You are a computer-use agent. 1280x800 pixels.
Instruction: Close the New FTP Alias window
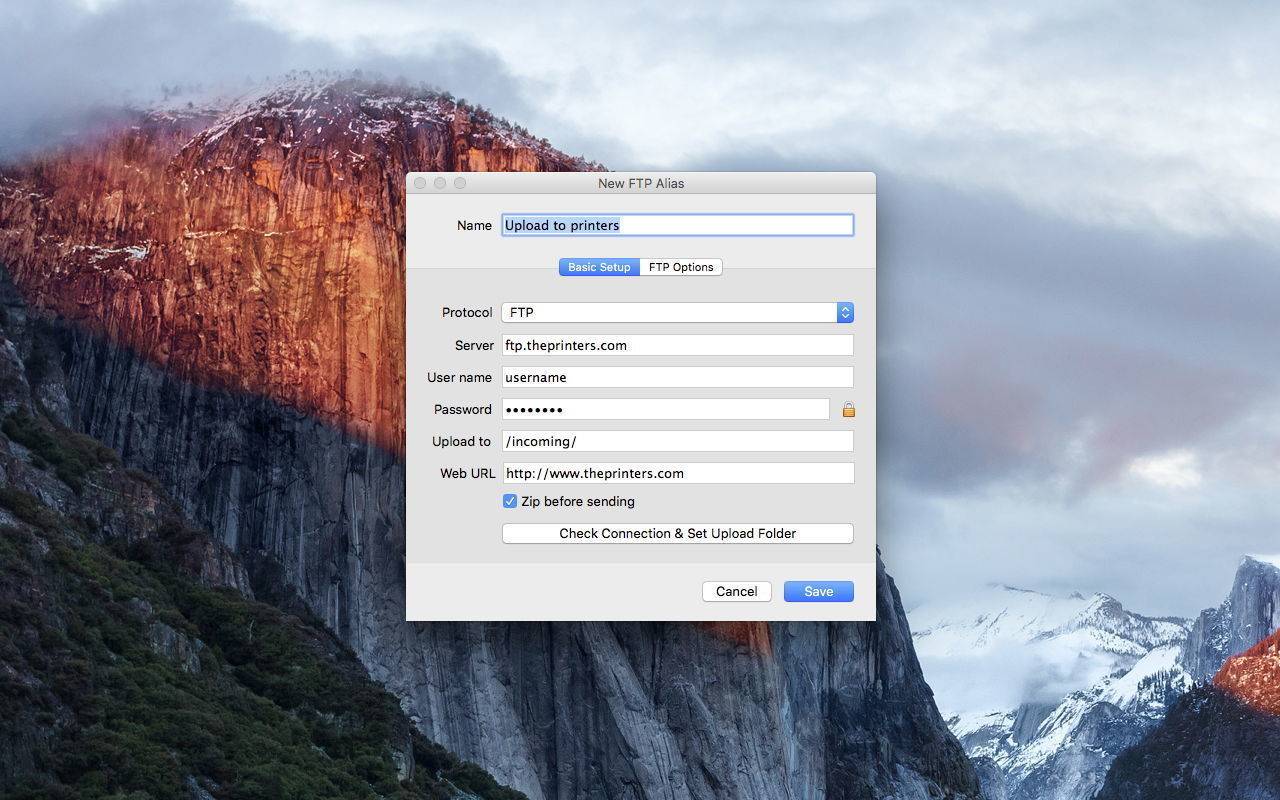[420, 183]
